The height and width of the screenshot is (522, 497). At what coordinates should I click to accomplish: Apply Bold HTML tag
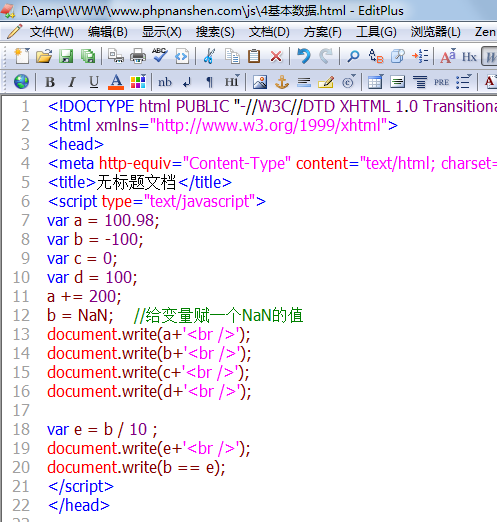coord(50,82)
